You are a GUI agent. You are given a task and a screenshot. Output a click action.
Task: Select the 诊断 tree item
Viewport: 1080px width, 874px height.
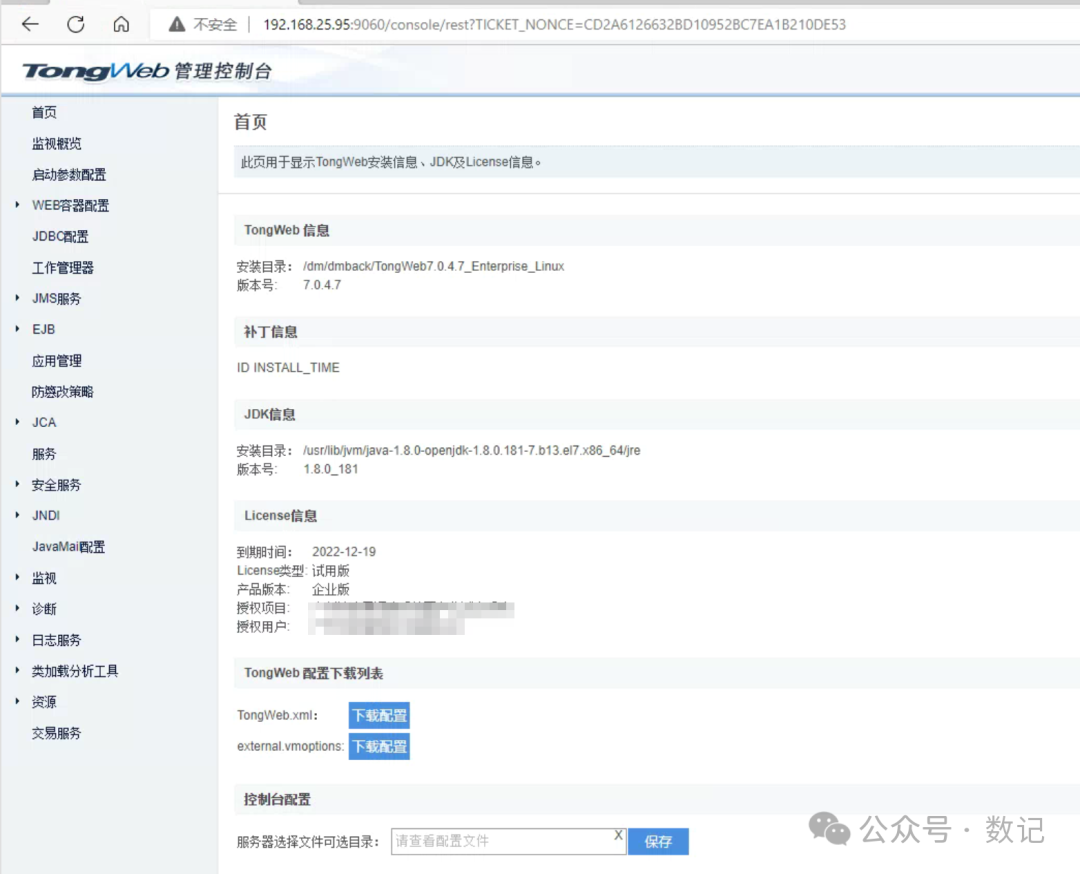coord(44,609)
